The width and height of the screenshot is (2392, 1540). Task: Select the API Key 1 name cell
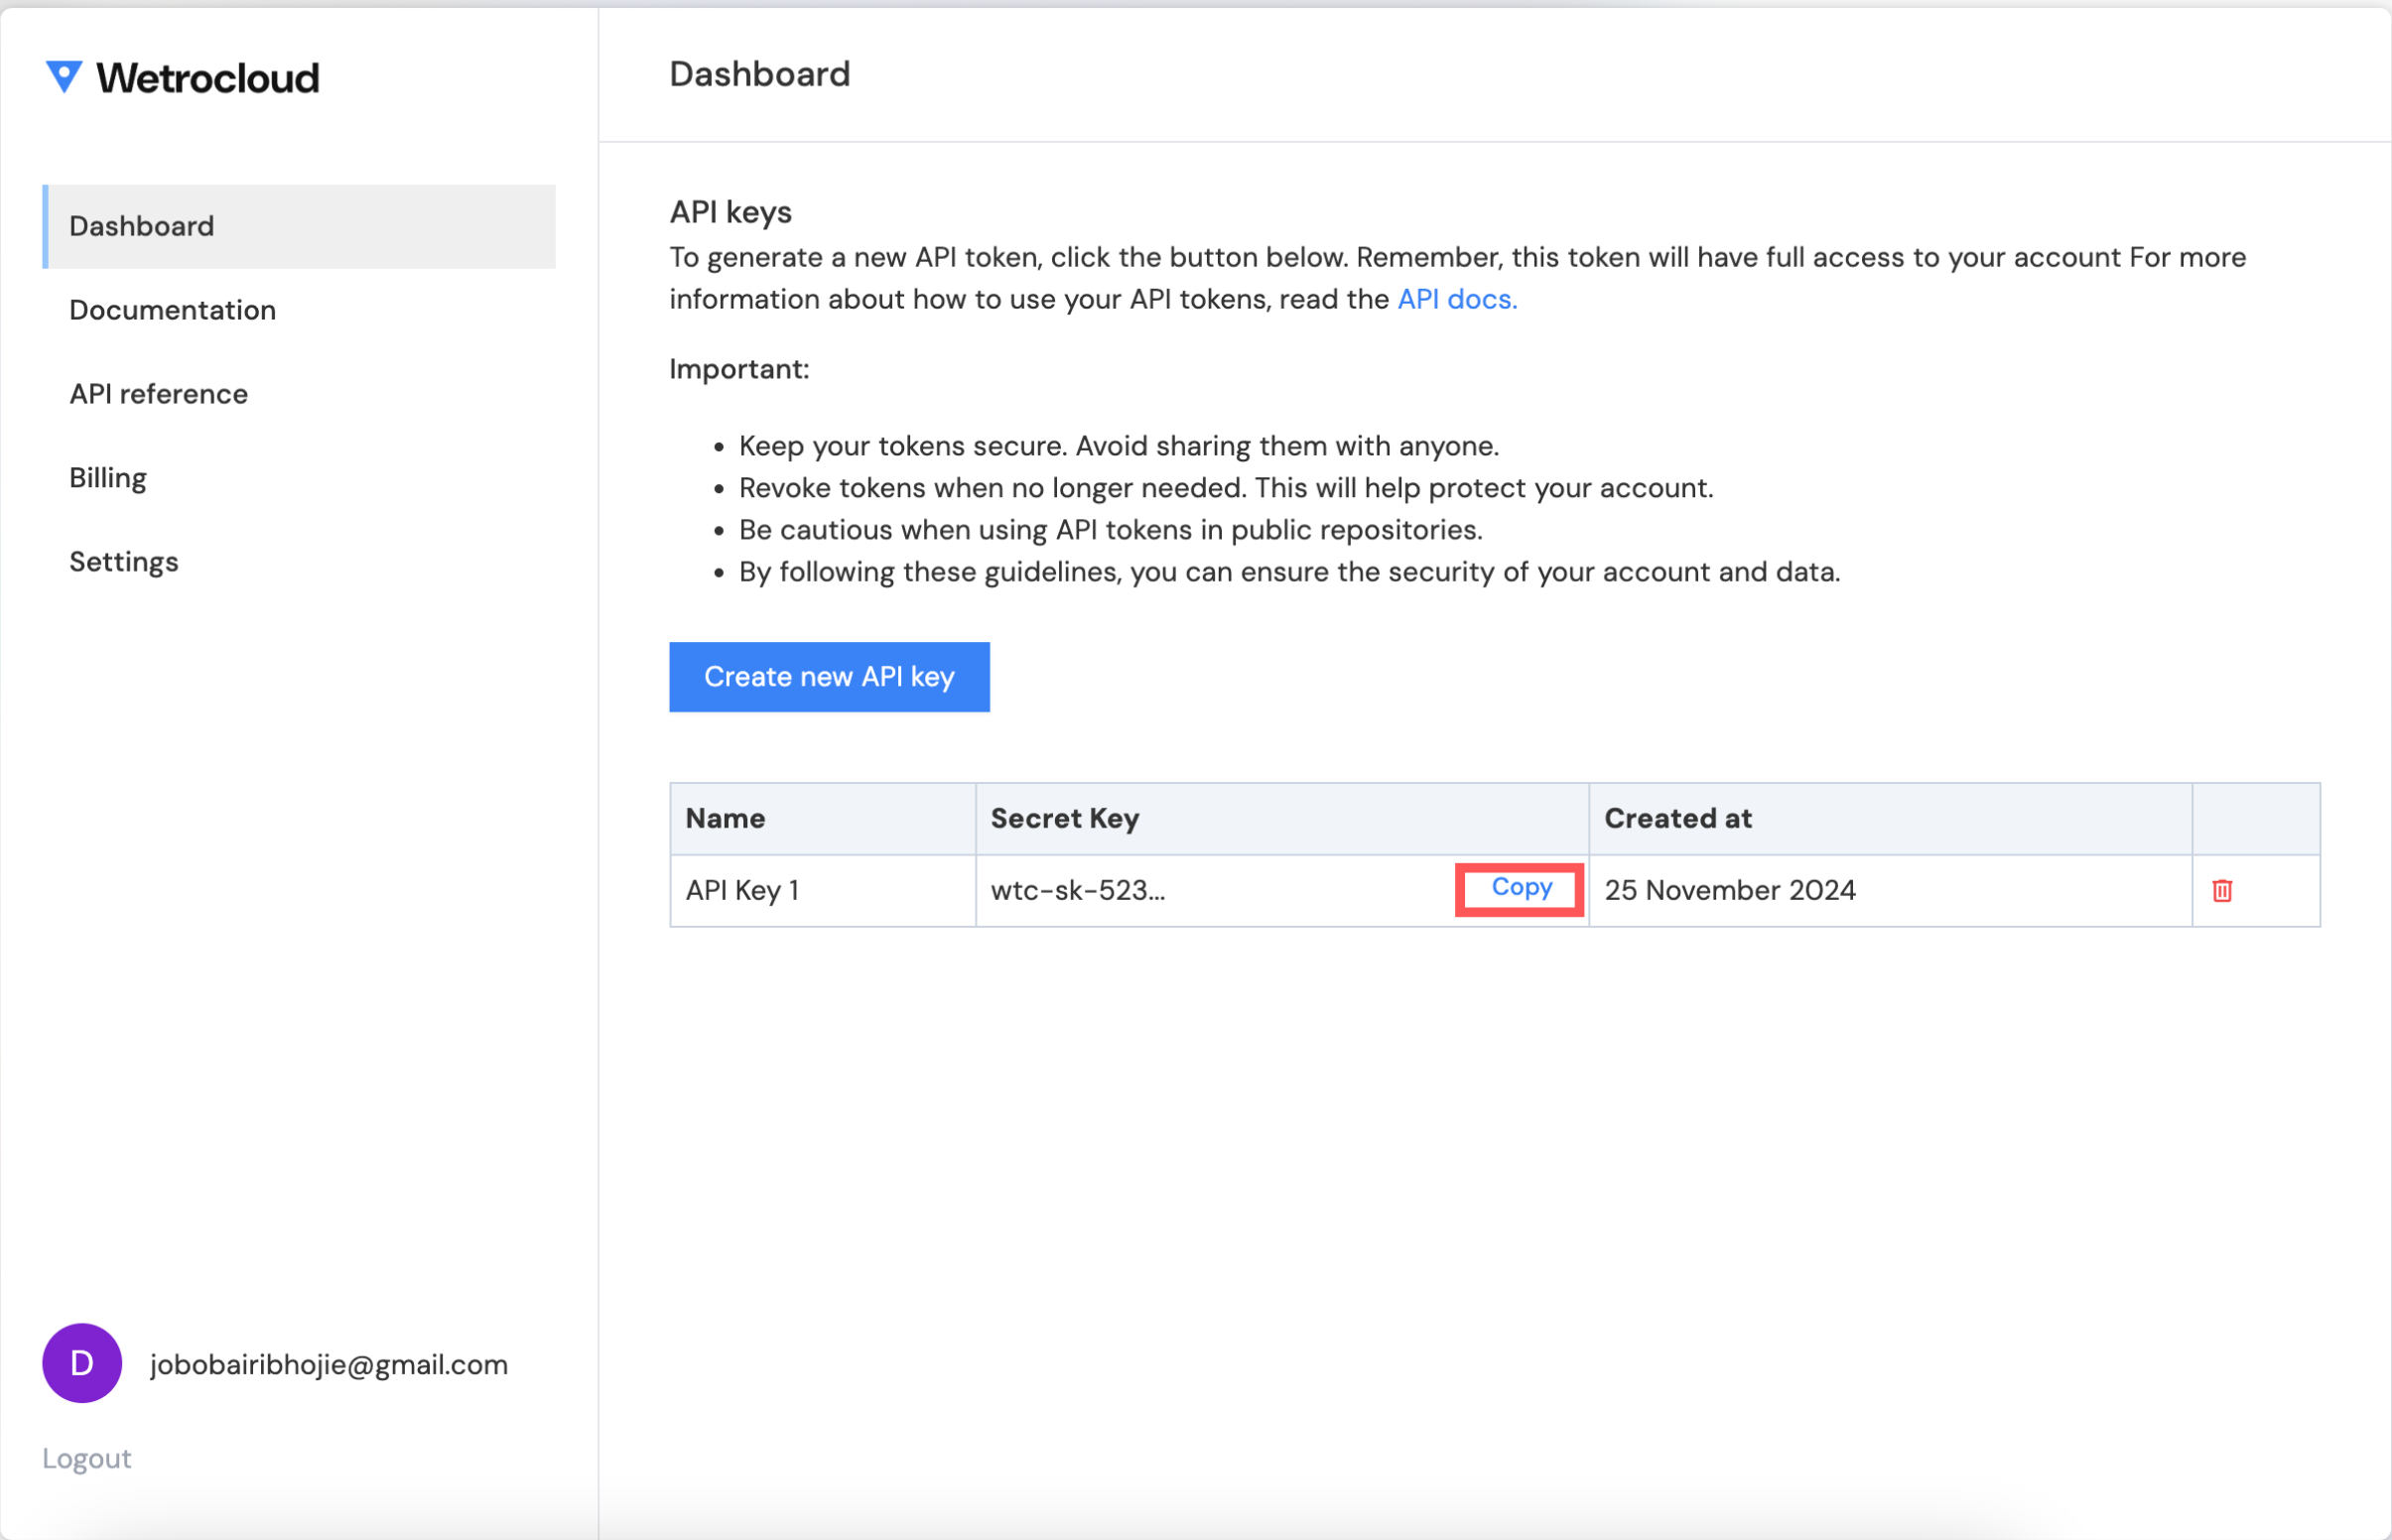click(743, 890)
